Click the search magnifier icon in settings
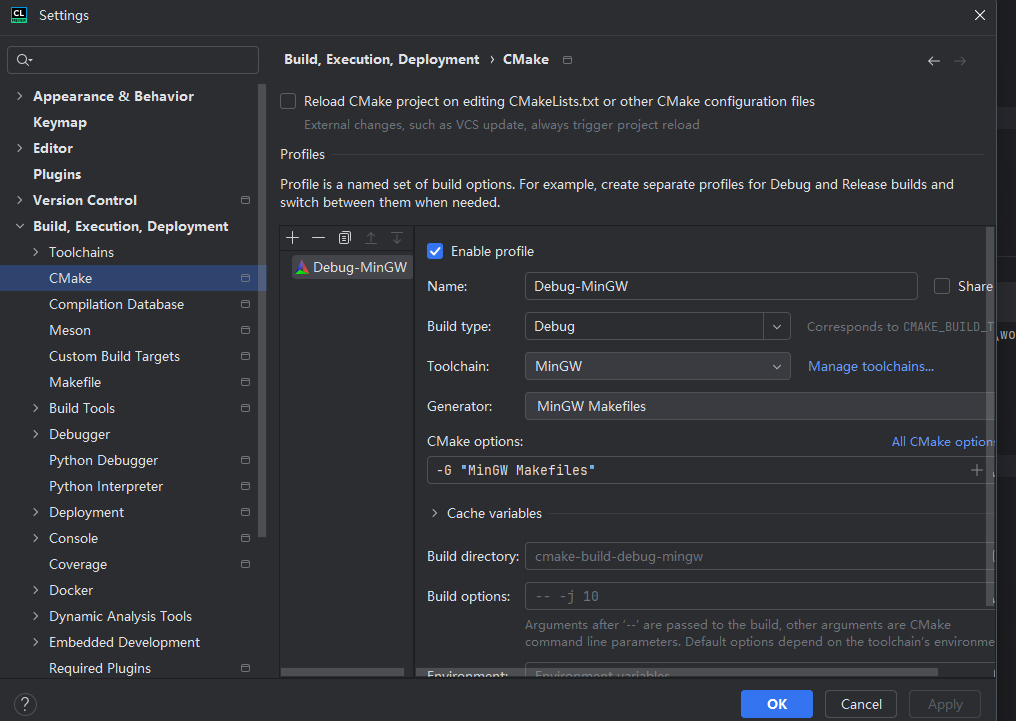1016x721 pixels. tap(24, 60)
